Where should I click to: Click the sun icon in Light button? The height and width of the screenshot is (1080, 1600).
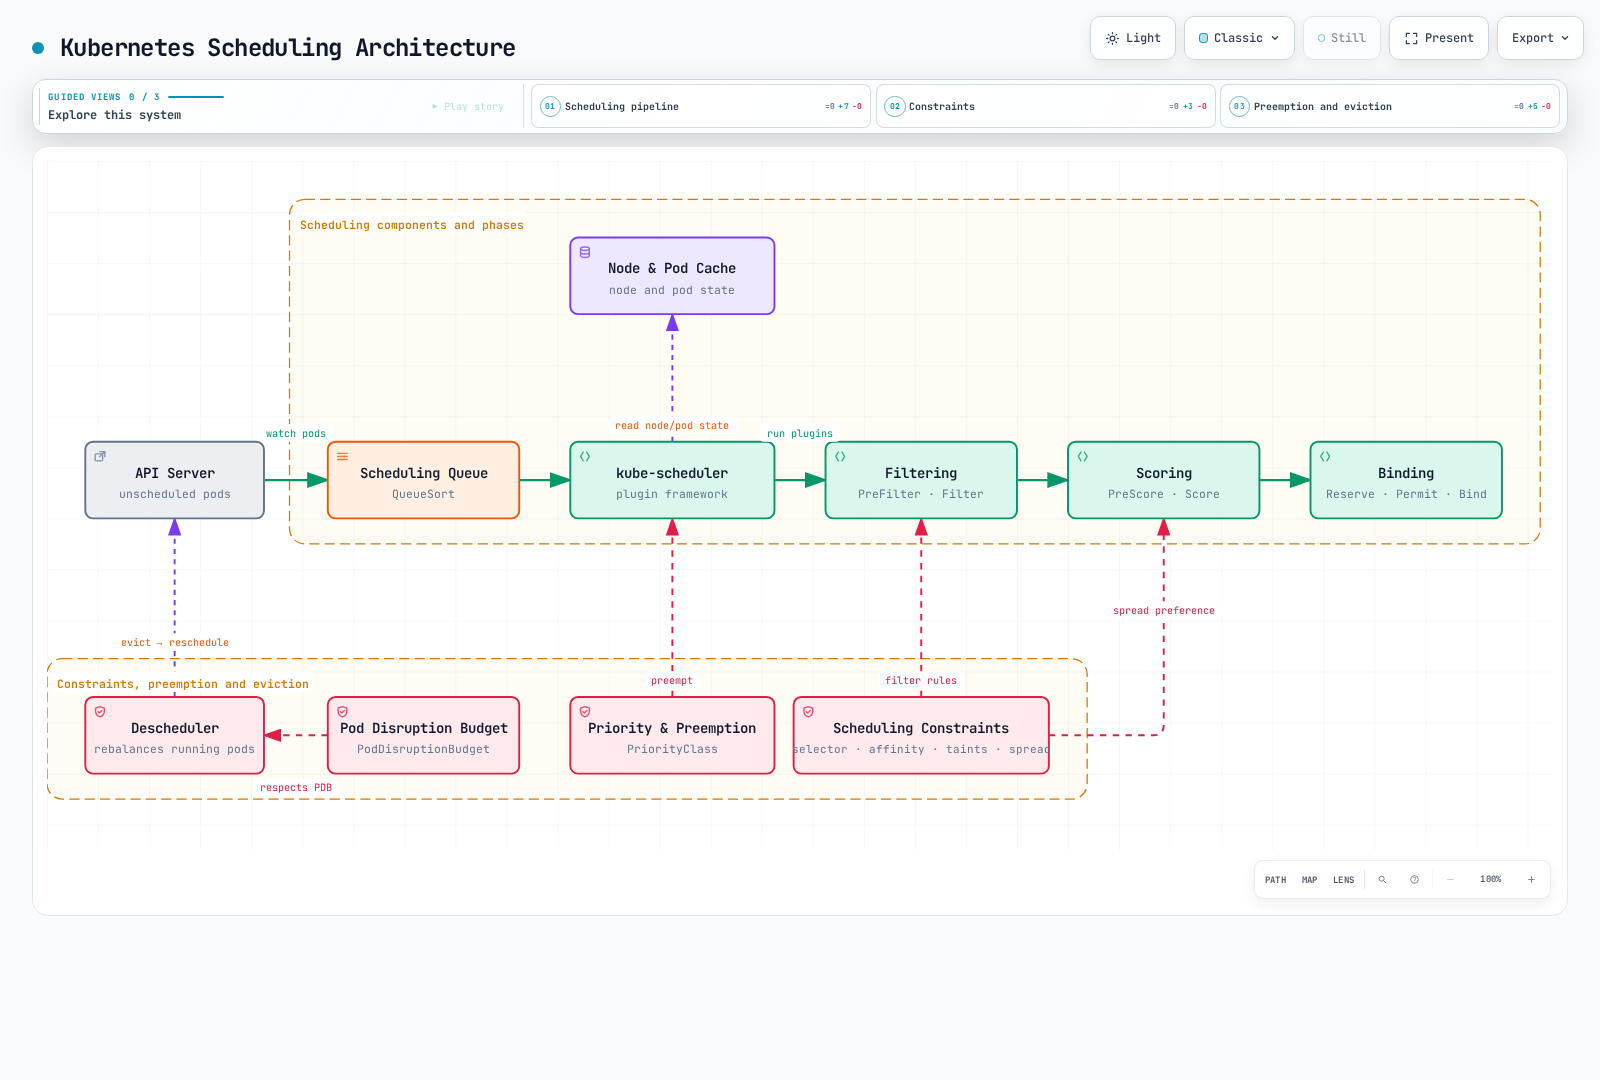point(1112,38)
